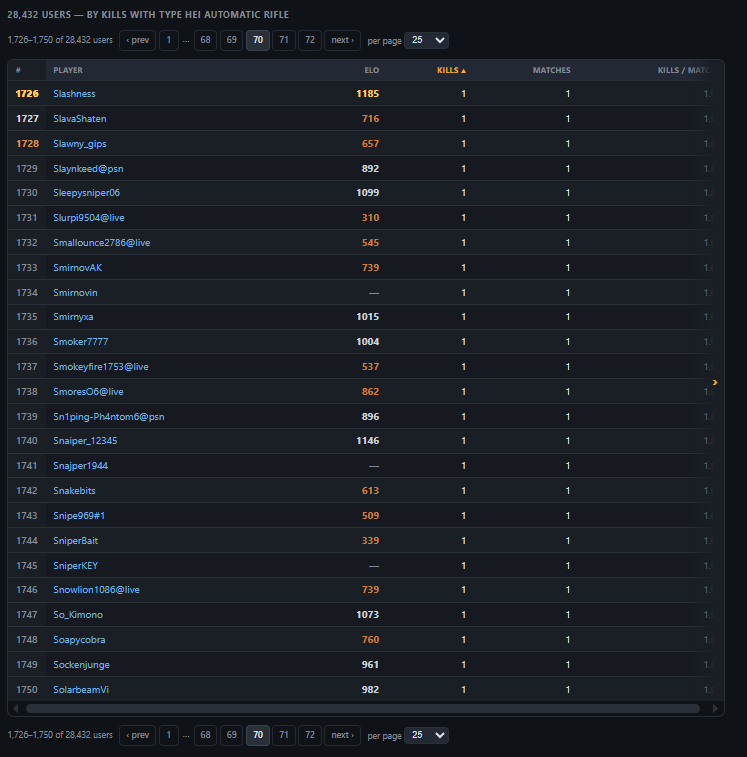Open player profile Smirnovin
747x757 pixels.
click(75, 293)
